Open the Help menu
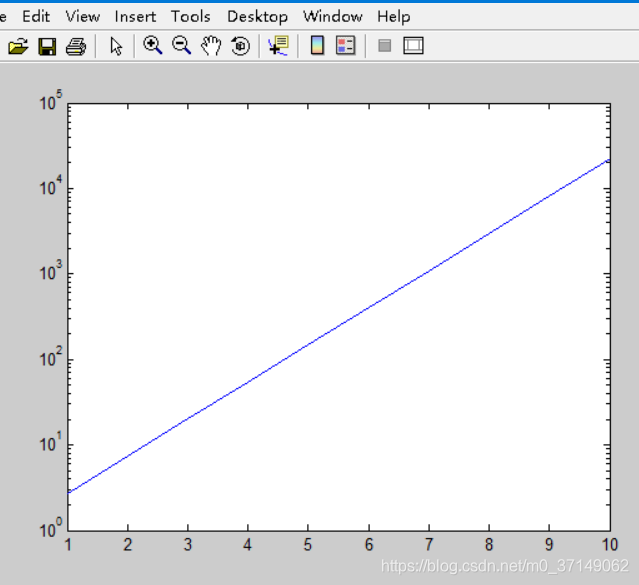 (x=394, y=17)
